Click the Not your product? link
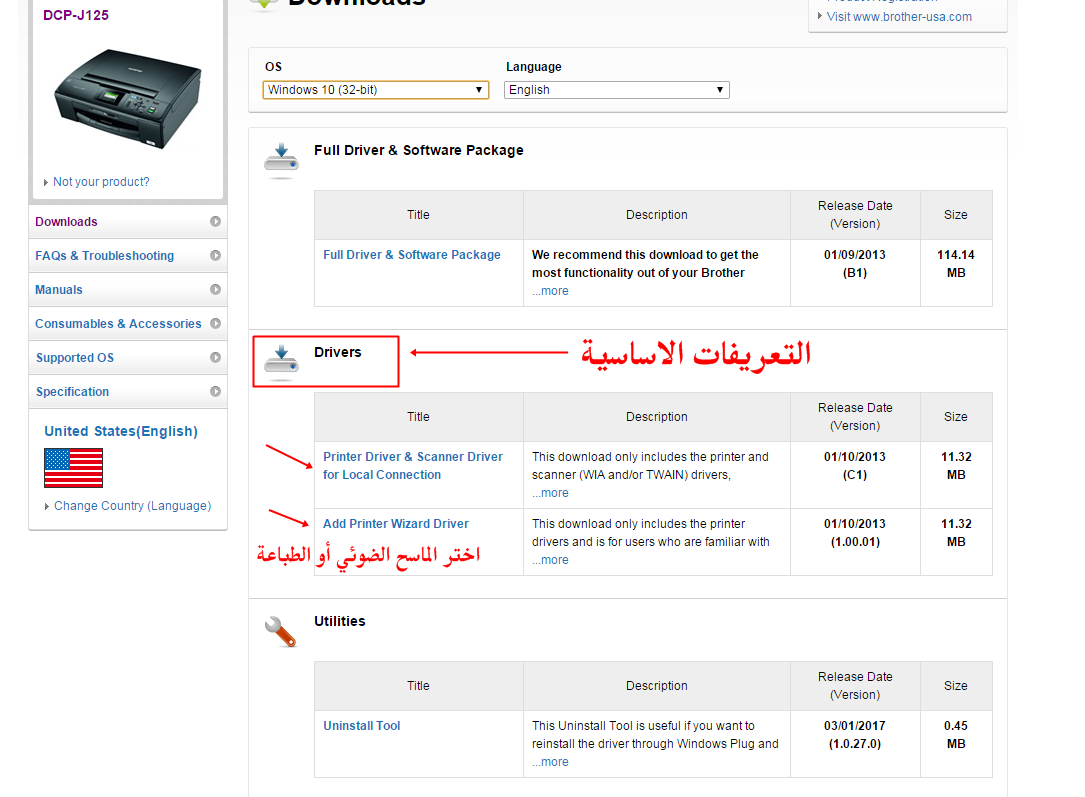Screen dimensions: 1085x797 click(101, 182)
